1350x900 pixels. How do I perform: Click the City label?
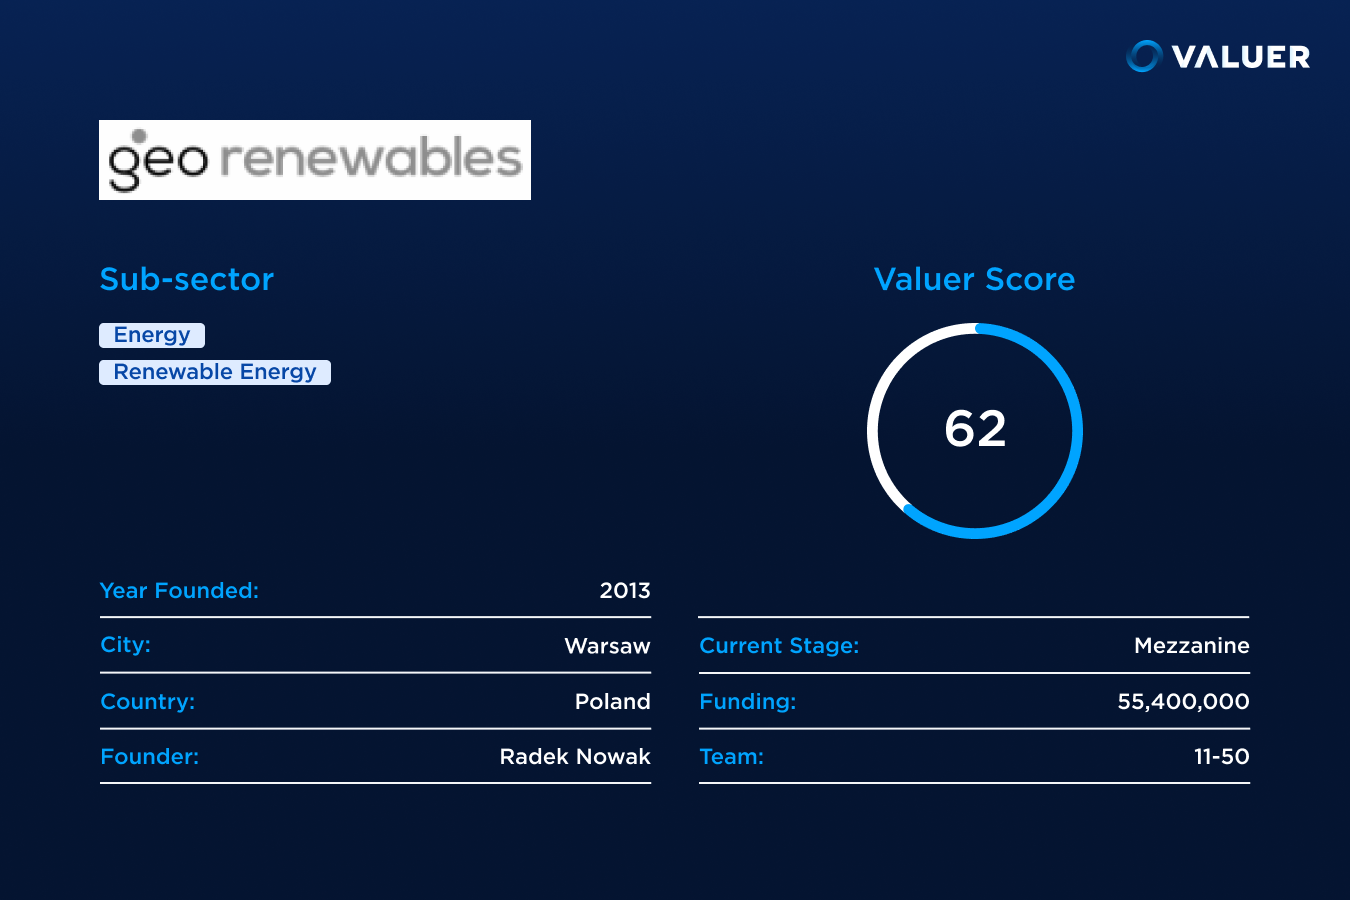click(126, 645)
